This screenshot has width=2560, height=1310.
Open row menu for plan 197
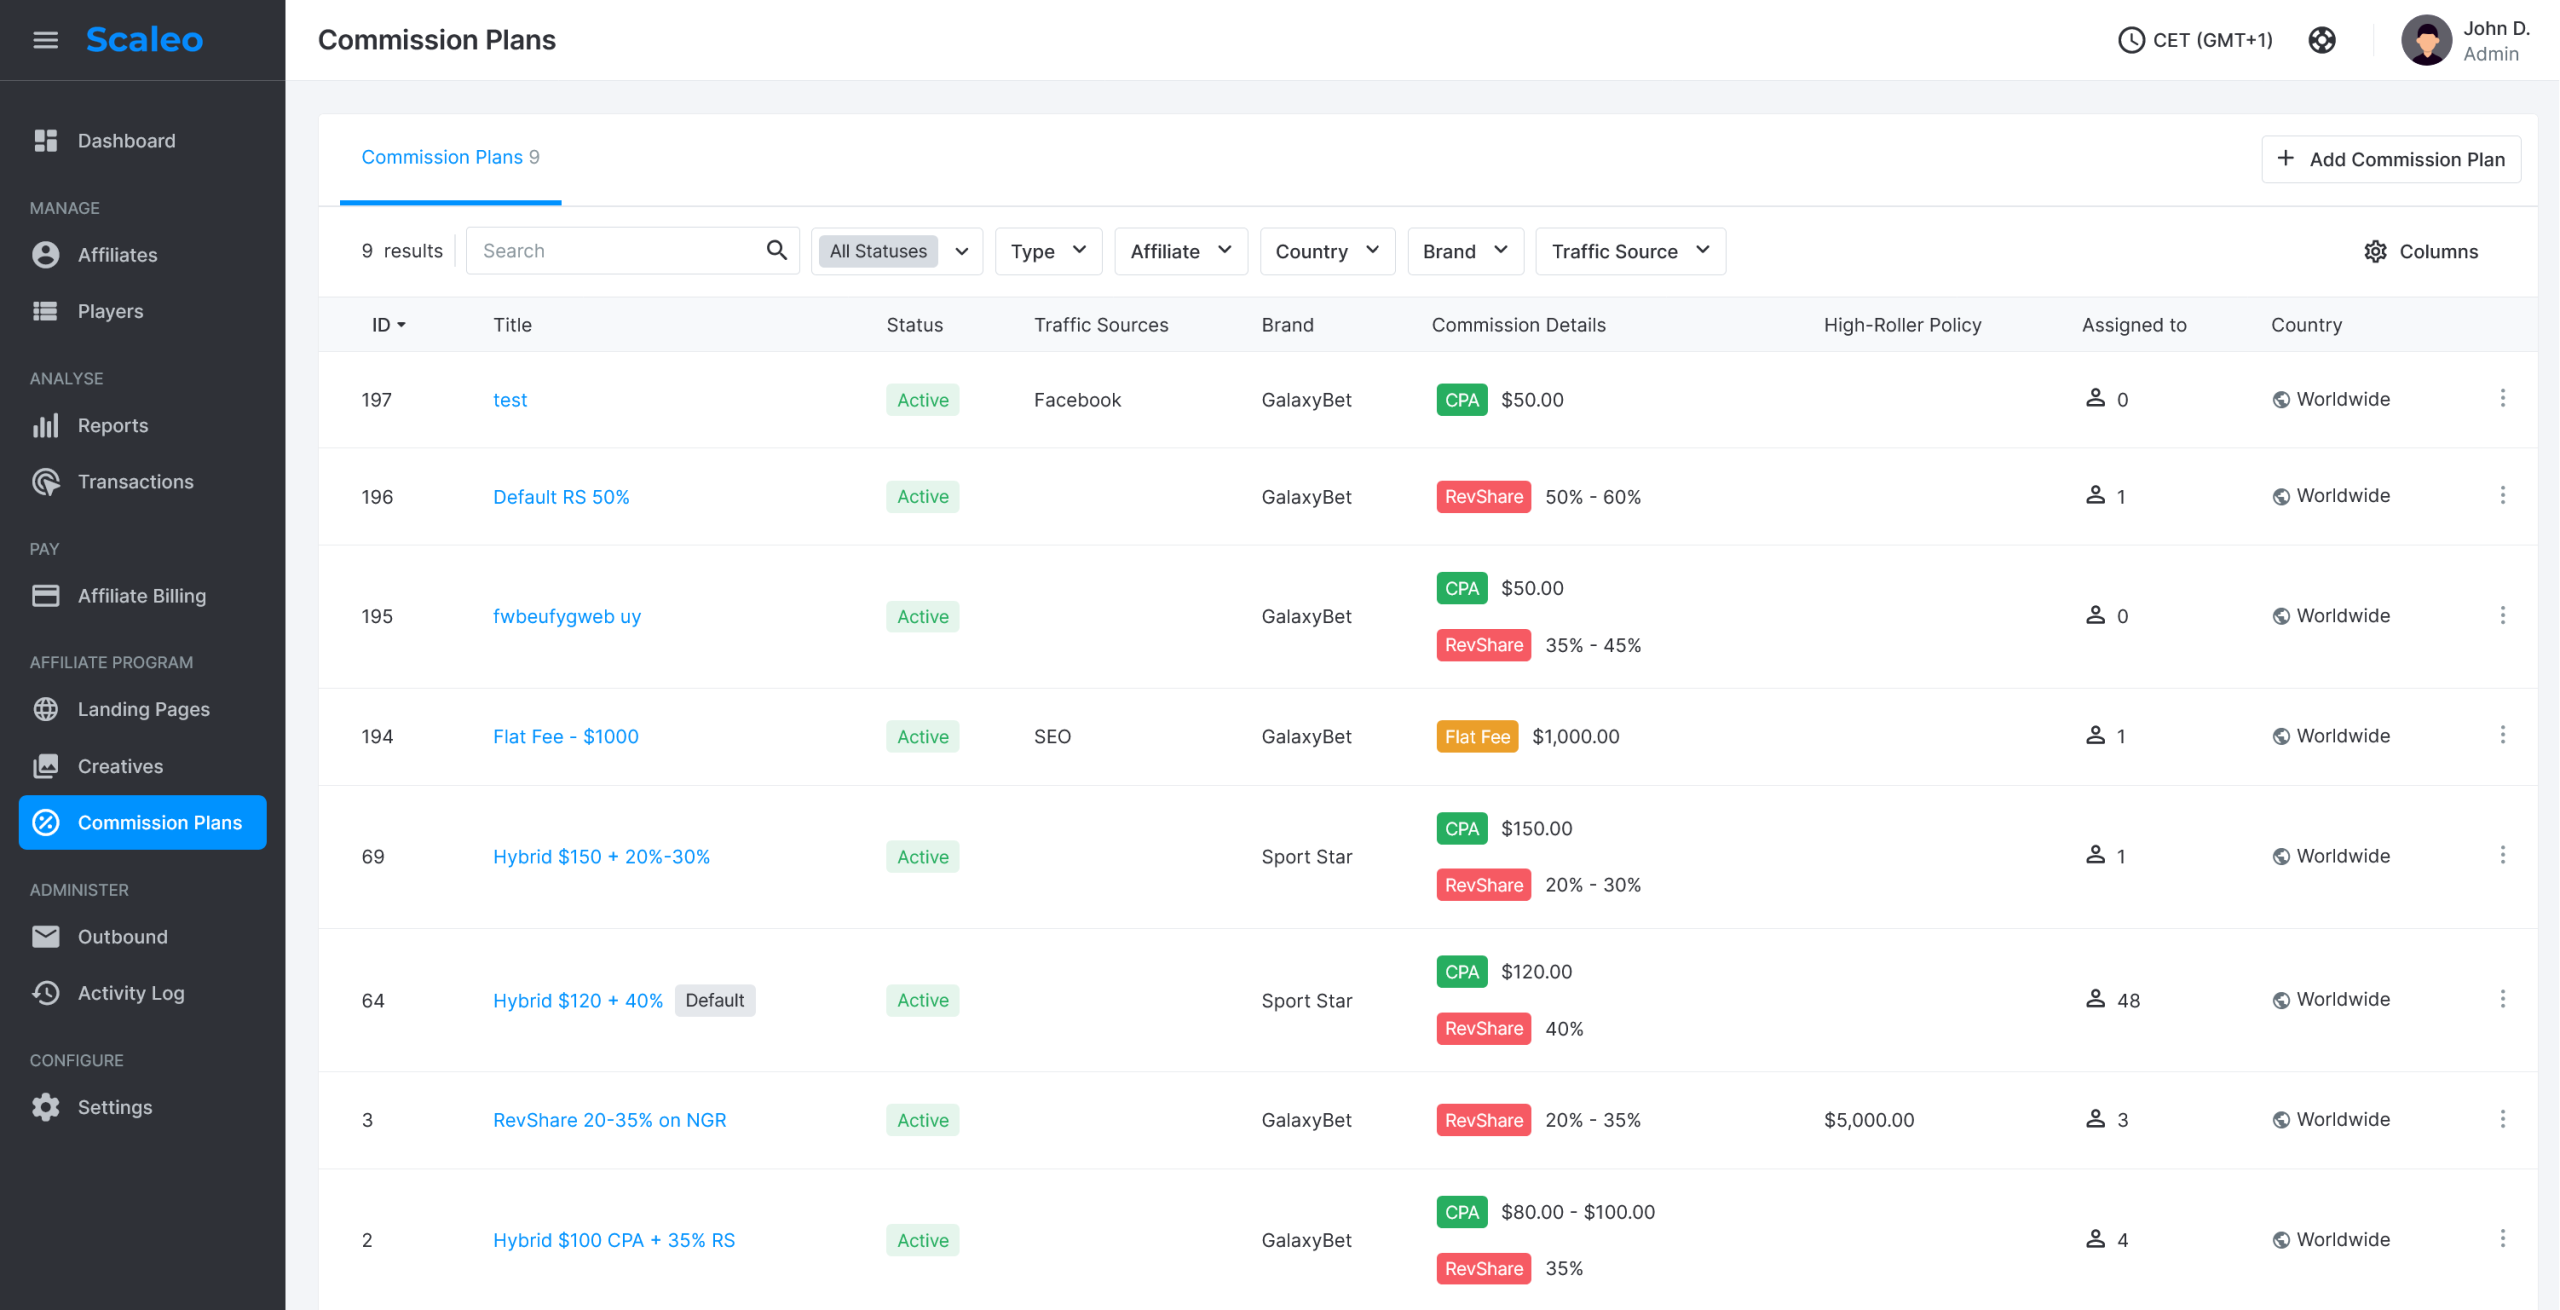coord(2502,399)
